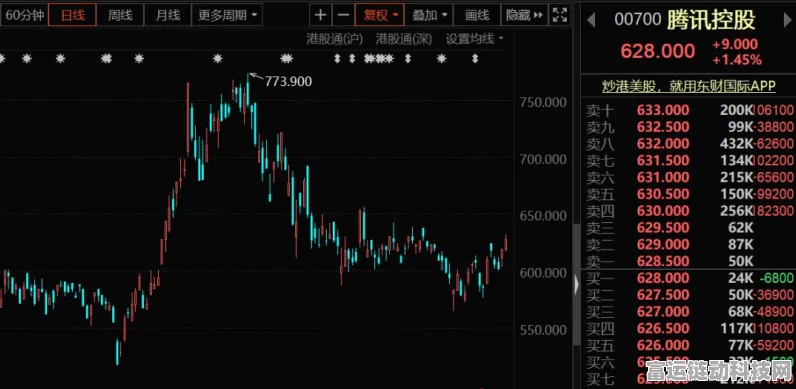Select the 卖九 632.500 ask row

click(689, 127)
